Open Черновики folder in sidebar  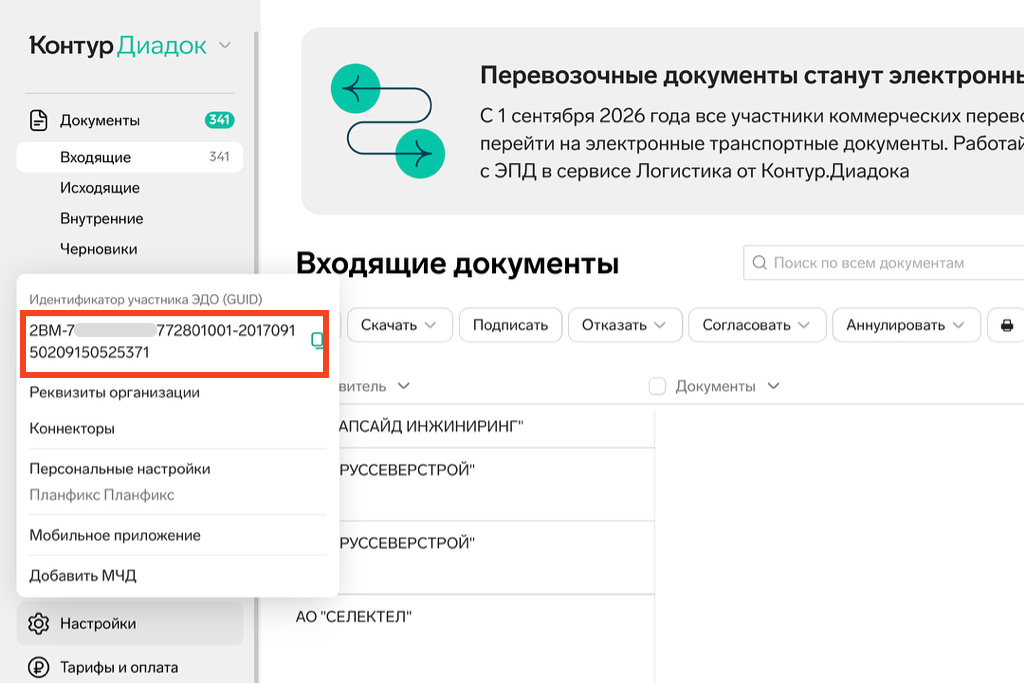click(99, 249)
